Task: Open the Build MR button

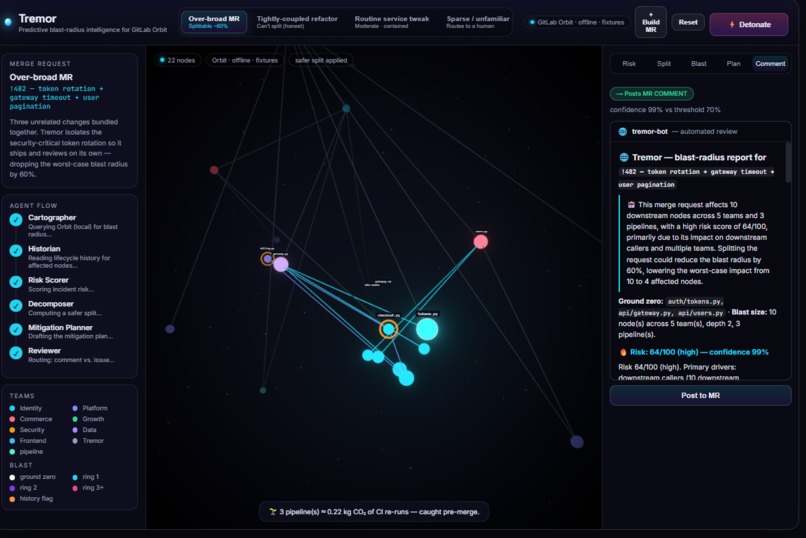Action: (x=650, y=22)
